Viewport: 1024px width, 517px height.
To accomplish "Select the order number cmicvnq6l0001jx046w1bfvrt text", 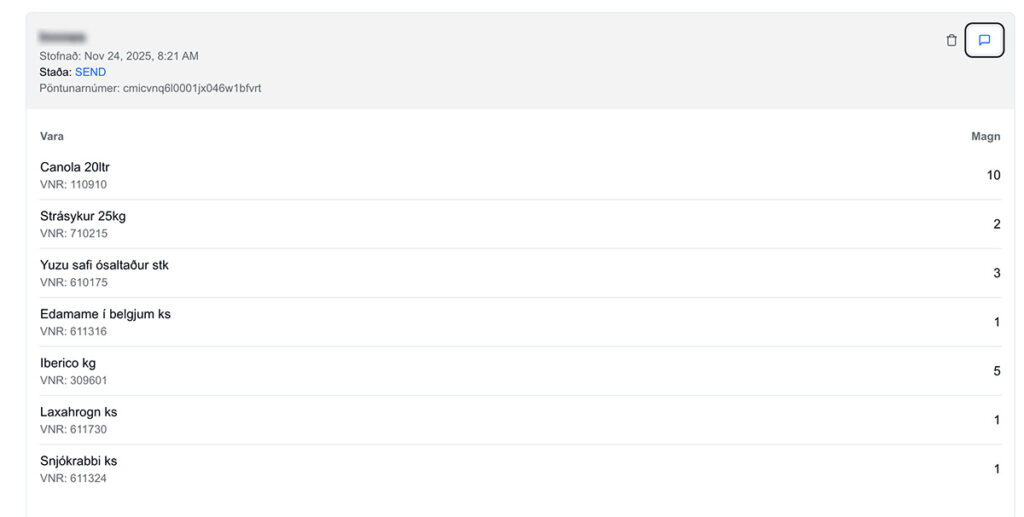I will 192,88.
